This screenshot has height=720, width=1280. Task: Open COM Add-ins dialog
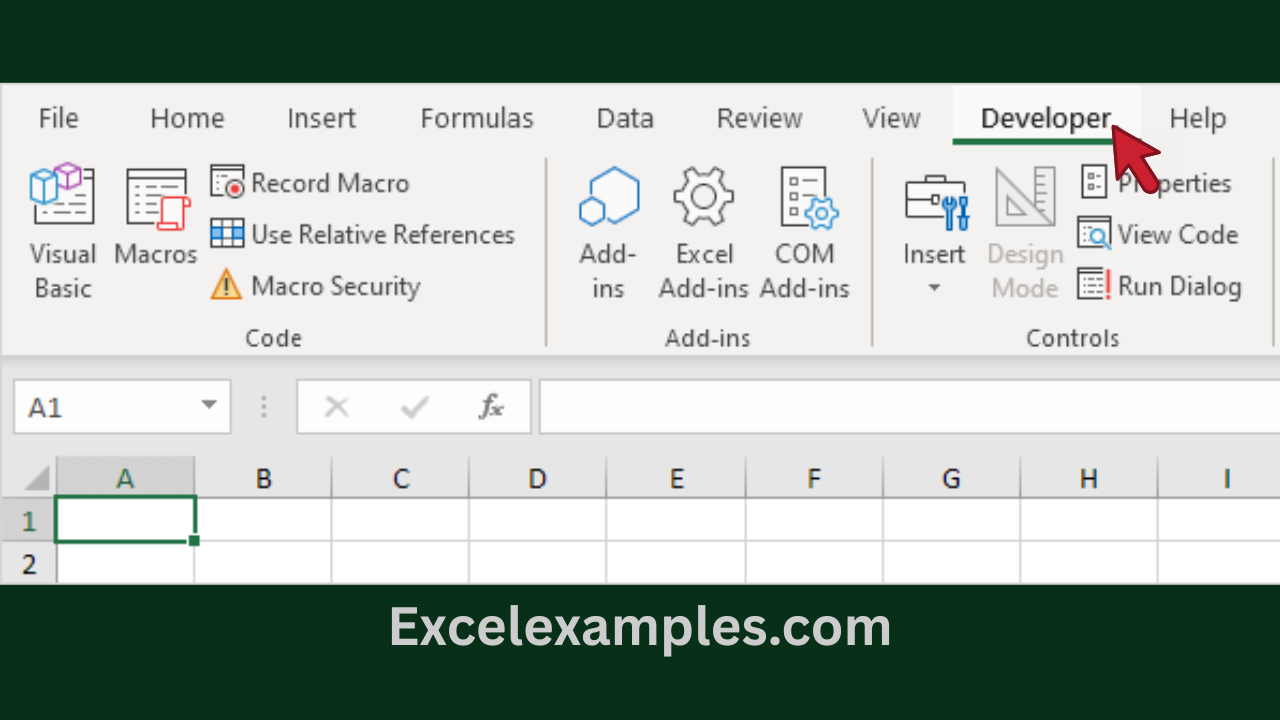pyautogui.click(x=805, y=234)
